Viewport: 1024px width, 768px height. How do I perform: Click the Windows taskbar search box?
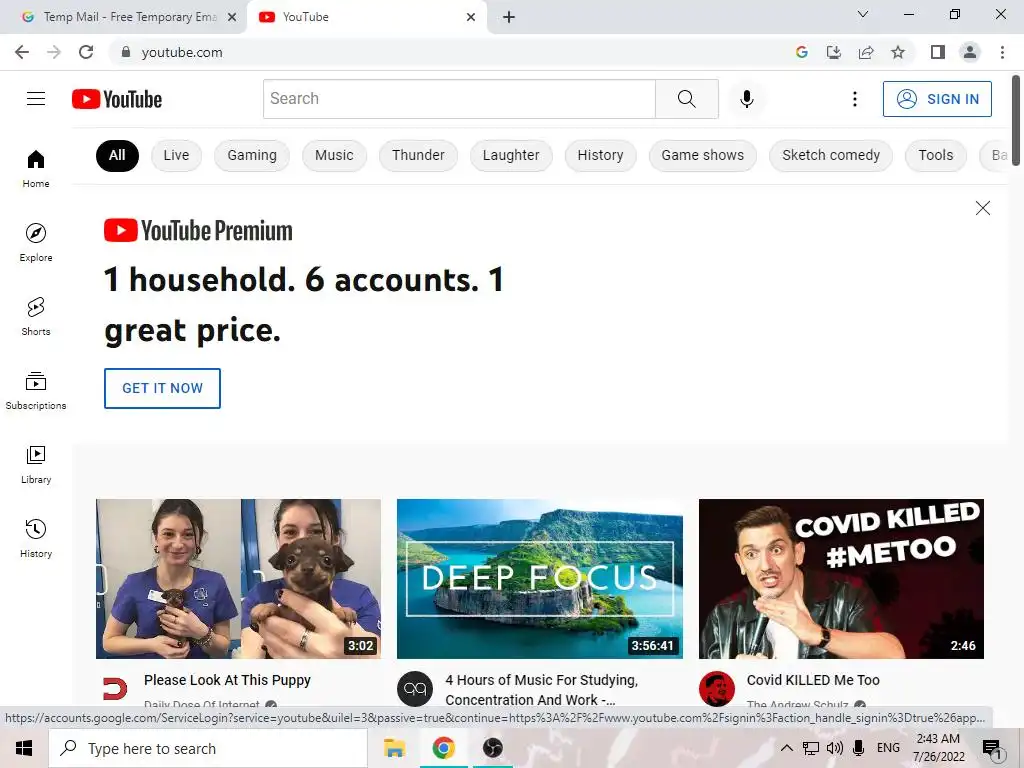[x=208, y=748]
